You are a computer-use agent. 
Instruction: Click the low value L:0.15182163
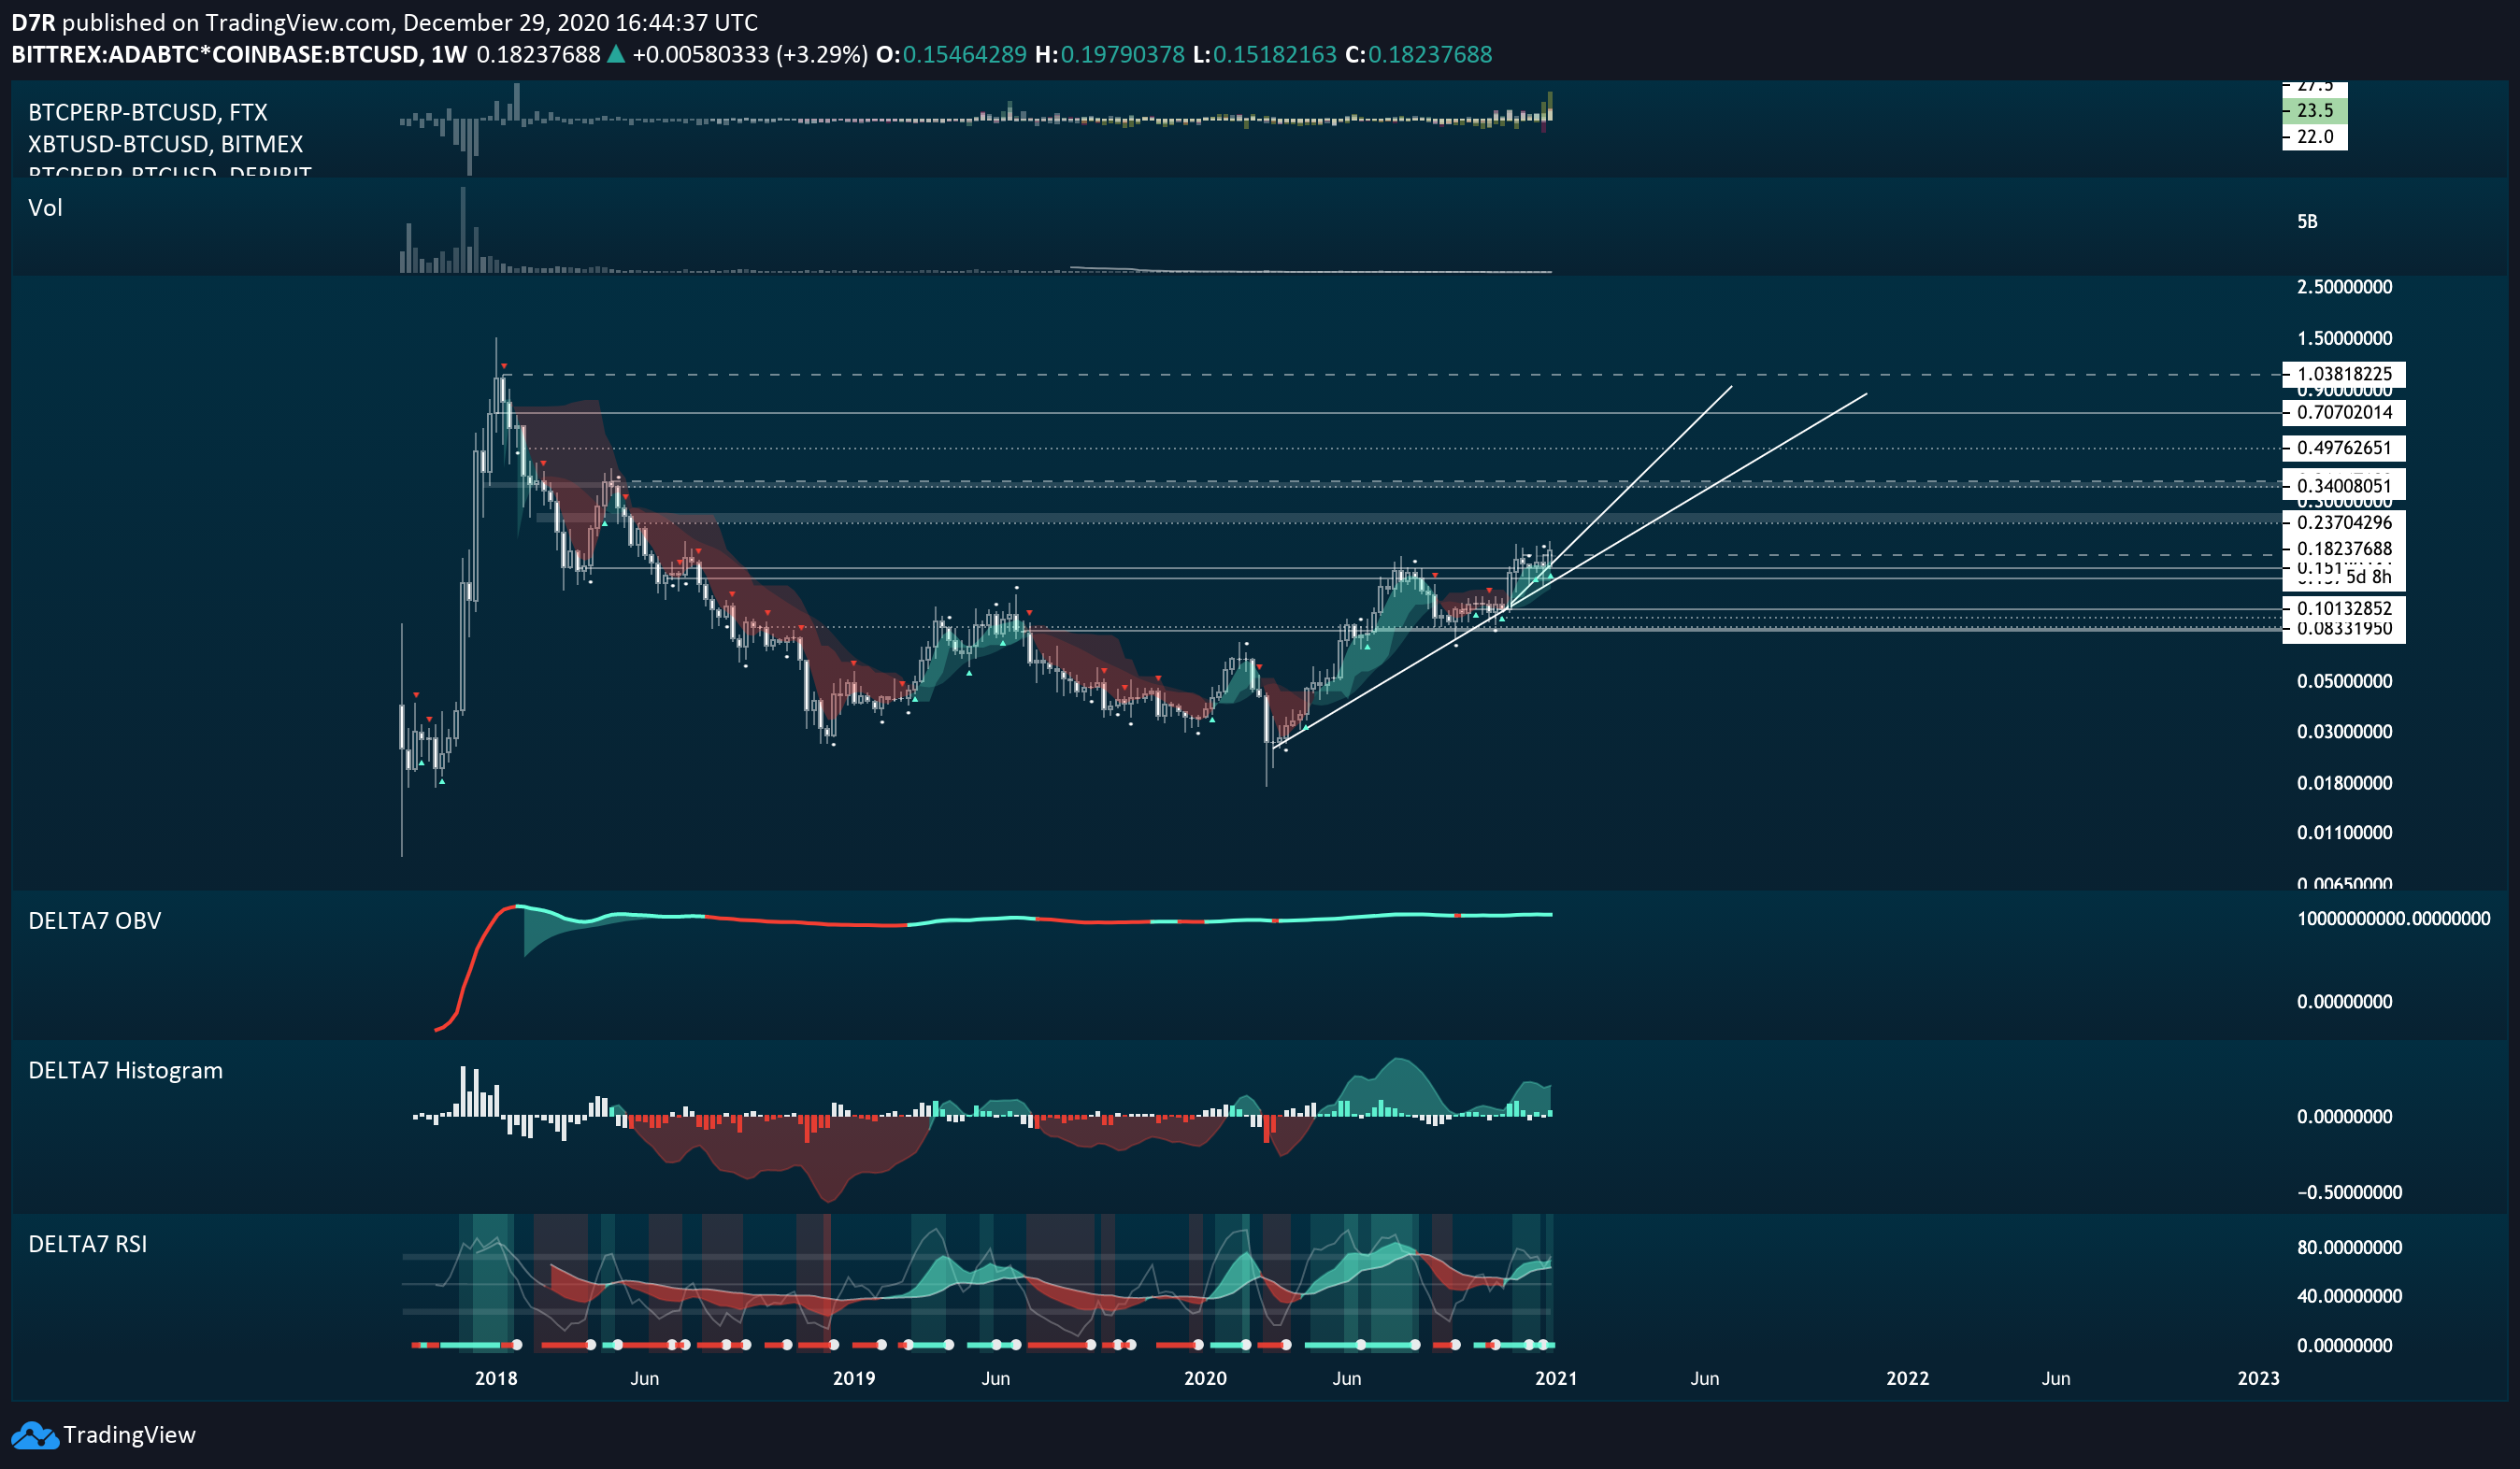coord(1264,54)
